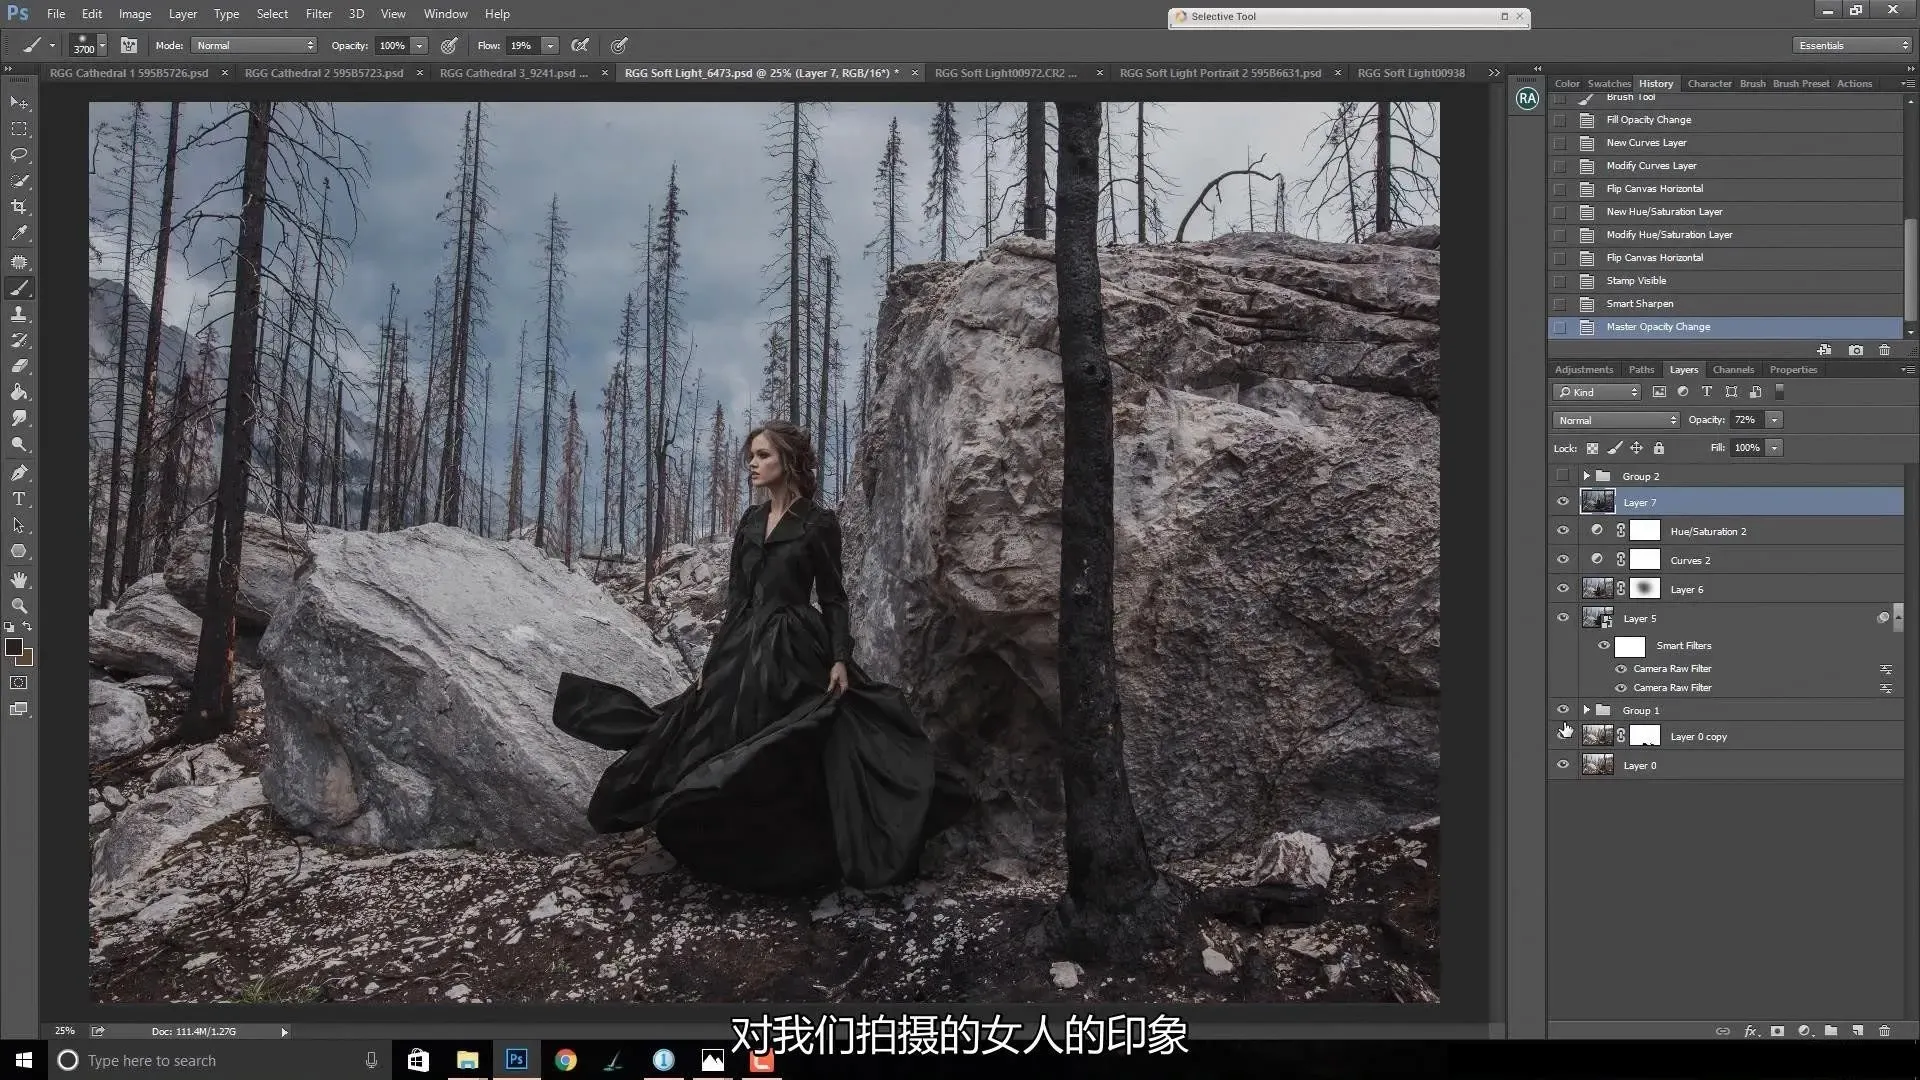Create new snapshot from History panel
The image size is (1920, 1080).
point(1856,350)
